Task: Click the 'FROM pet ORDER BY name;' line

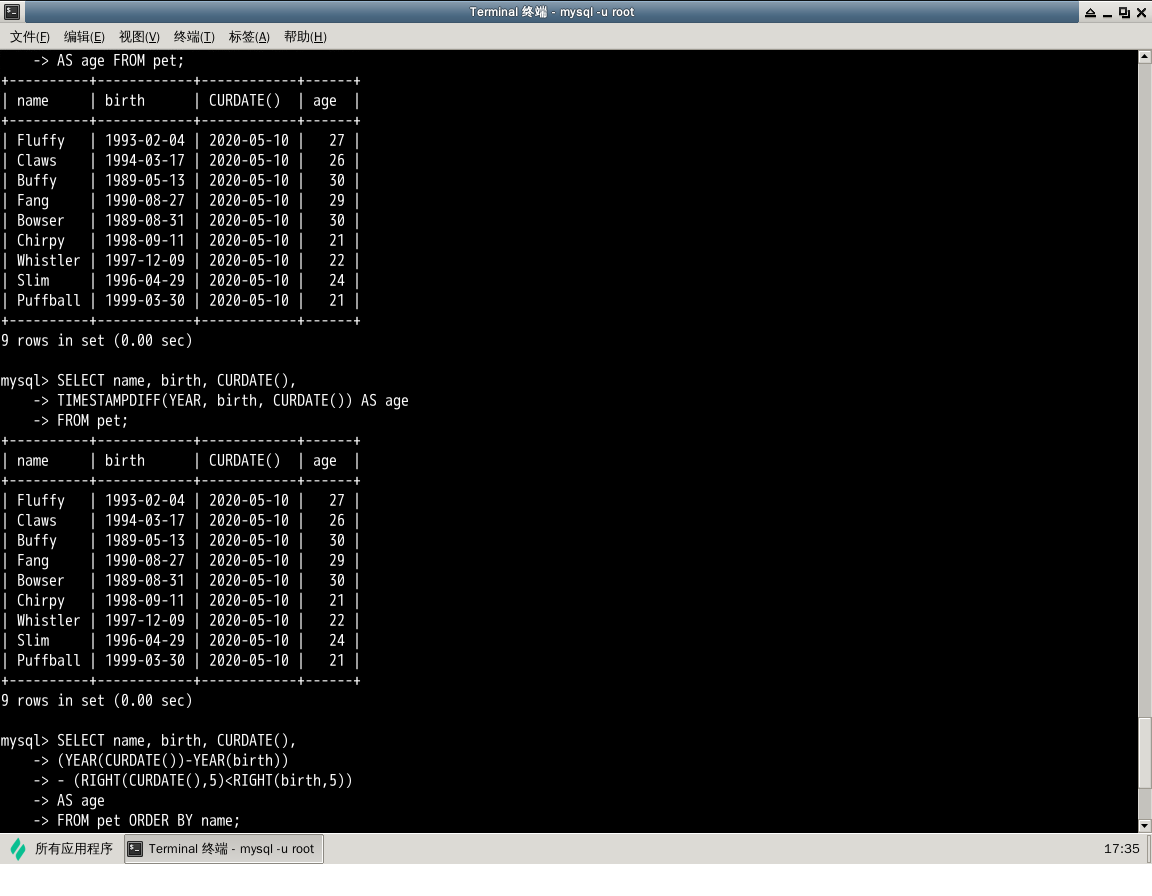Action: click(x=148, y=821)
